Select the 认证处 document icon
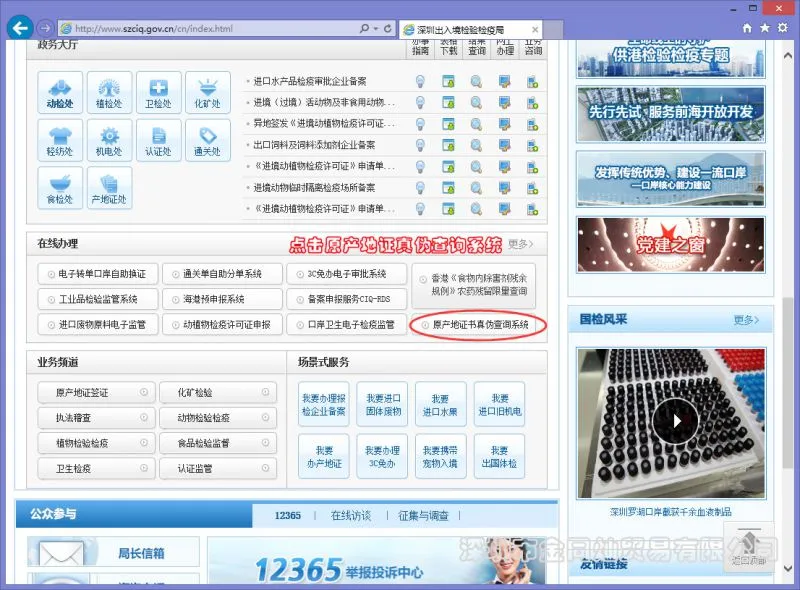Screen dimensions: 800x590 (158, 140)
